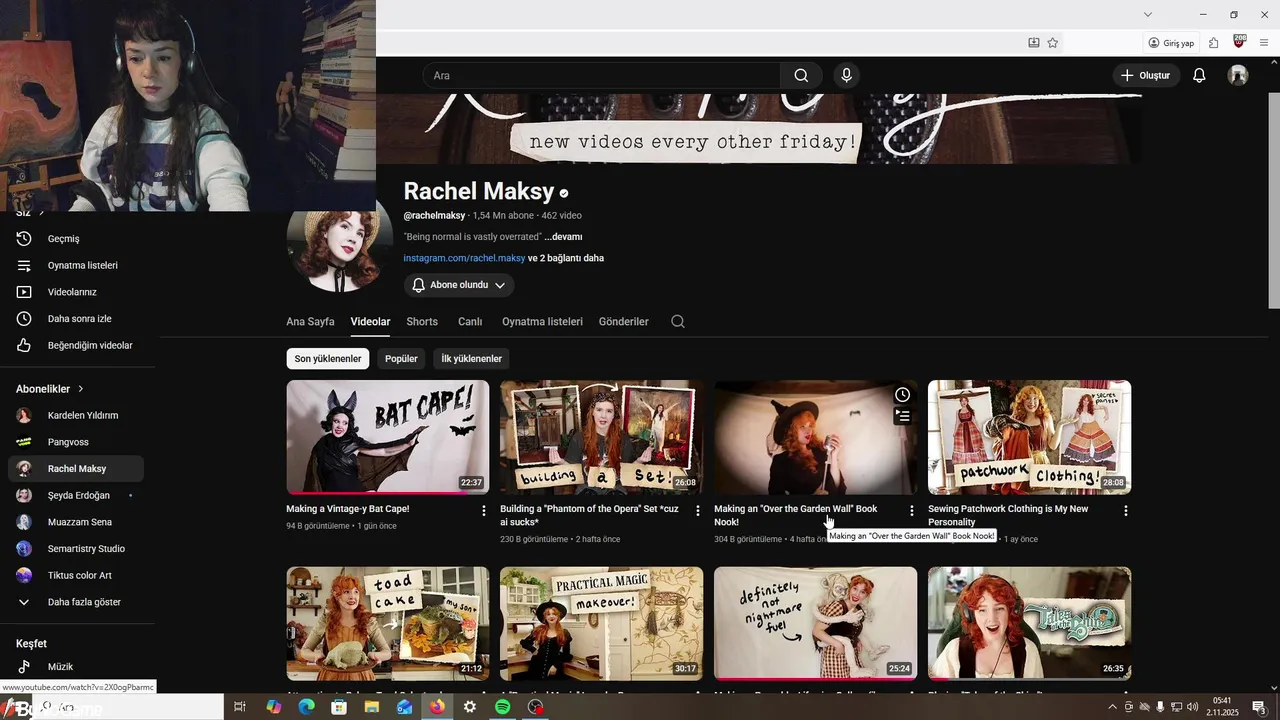Open Firefox list-all-tabs chevron
This screenshot has width=1280, height=720.
[x=1148, y=14]
